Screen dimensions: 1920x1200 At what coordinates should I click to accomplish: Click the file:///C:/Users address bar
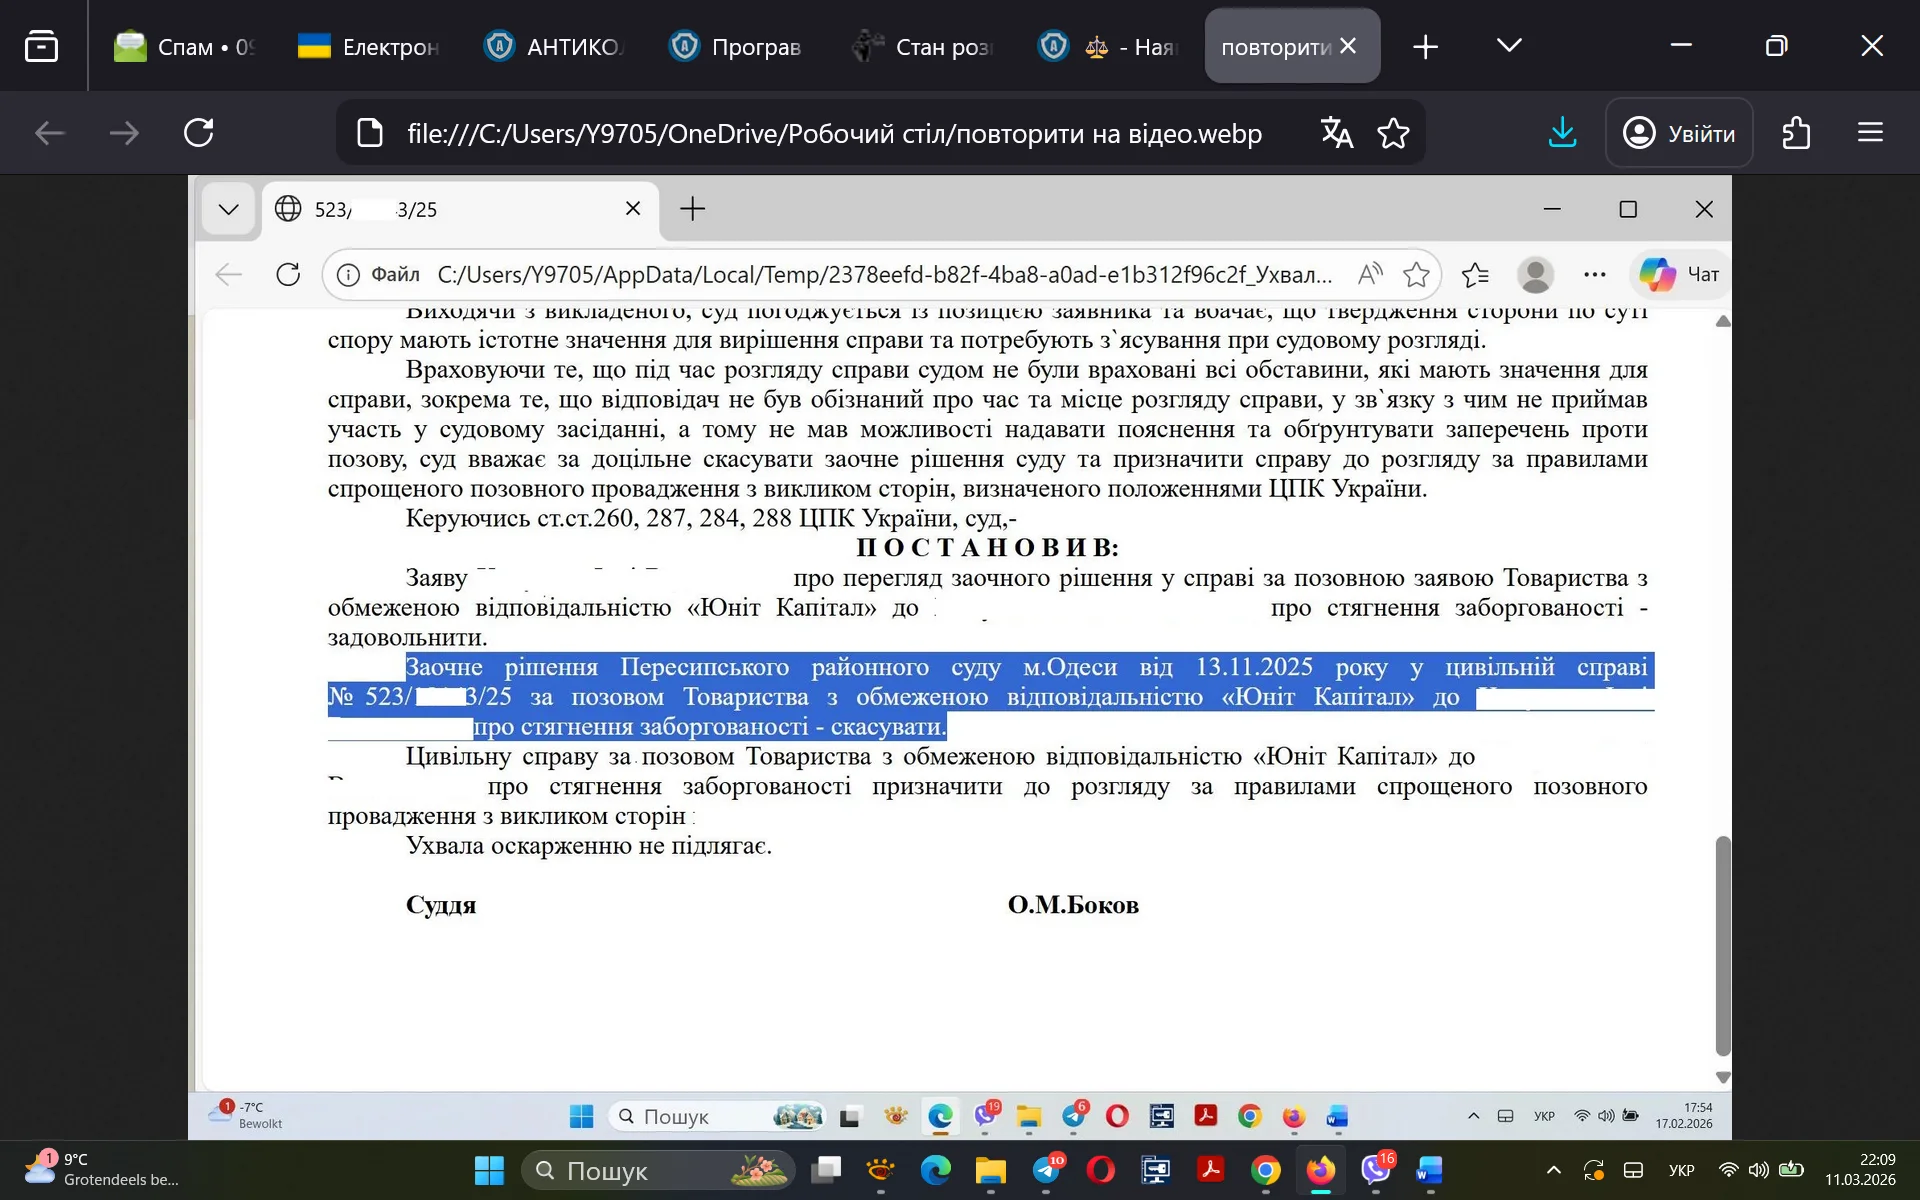tap(833, 133)
